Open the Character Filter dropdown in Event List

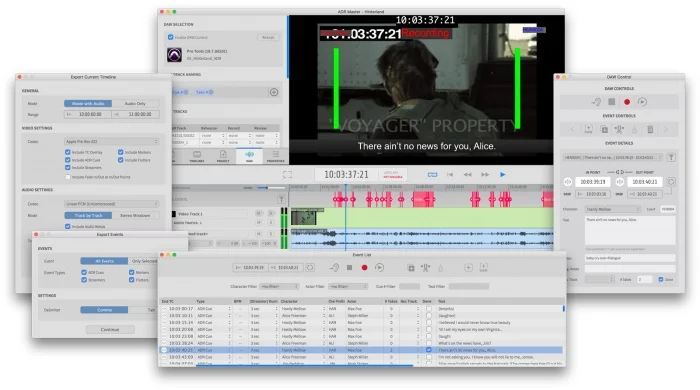pos(279,286)
